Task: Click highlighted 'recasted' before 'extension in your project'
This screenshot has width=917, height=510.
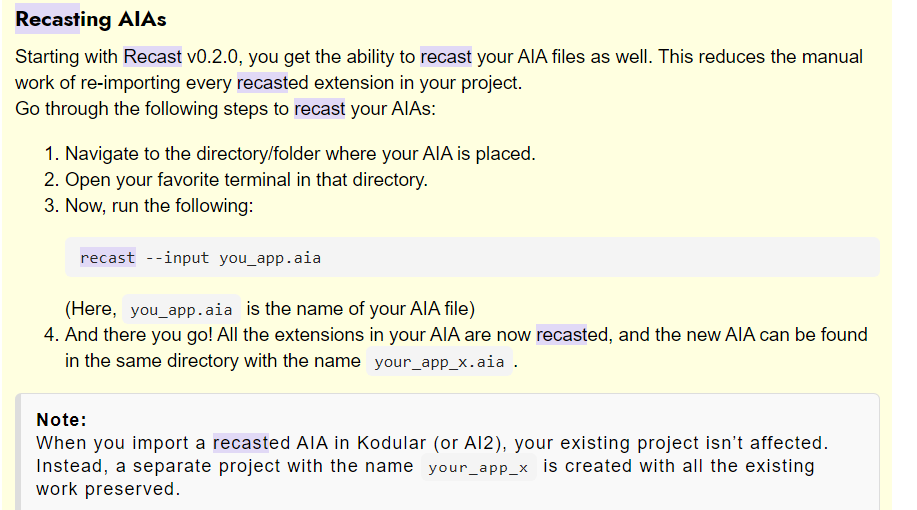Action: 263,82
